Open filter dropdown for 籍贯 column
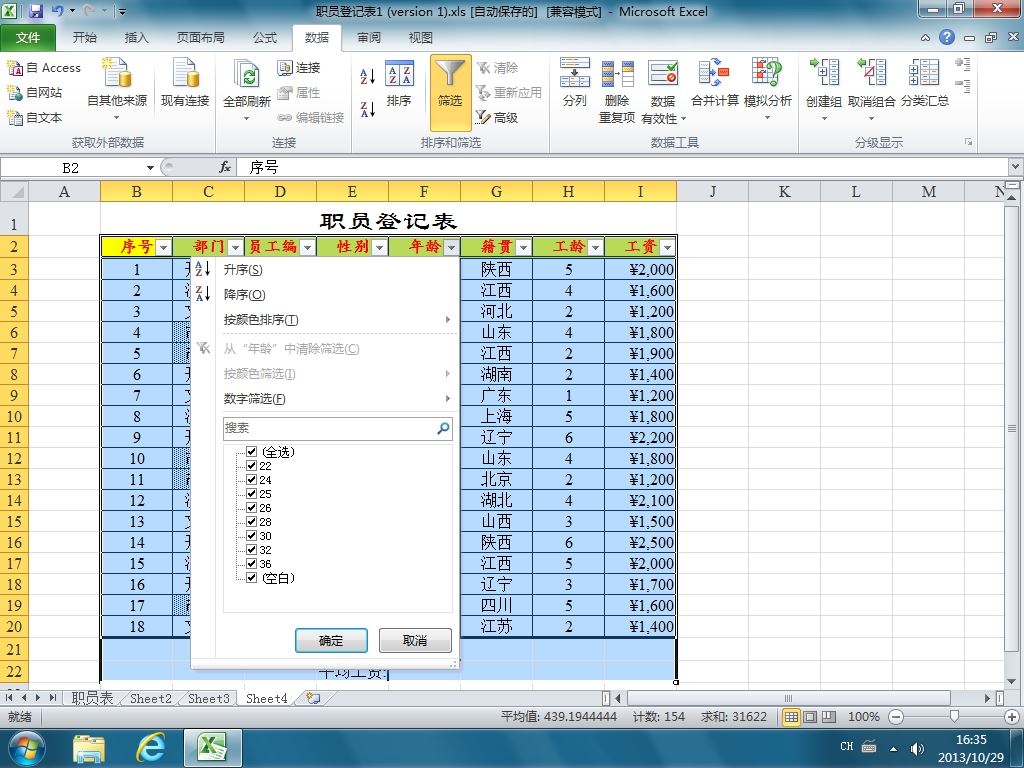The image size is (1024, 768). click(523, 248)
